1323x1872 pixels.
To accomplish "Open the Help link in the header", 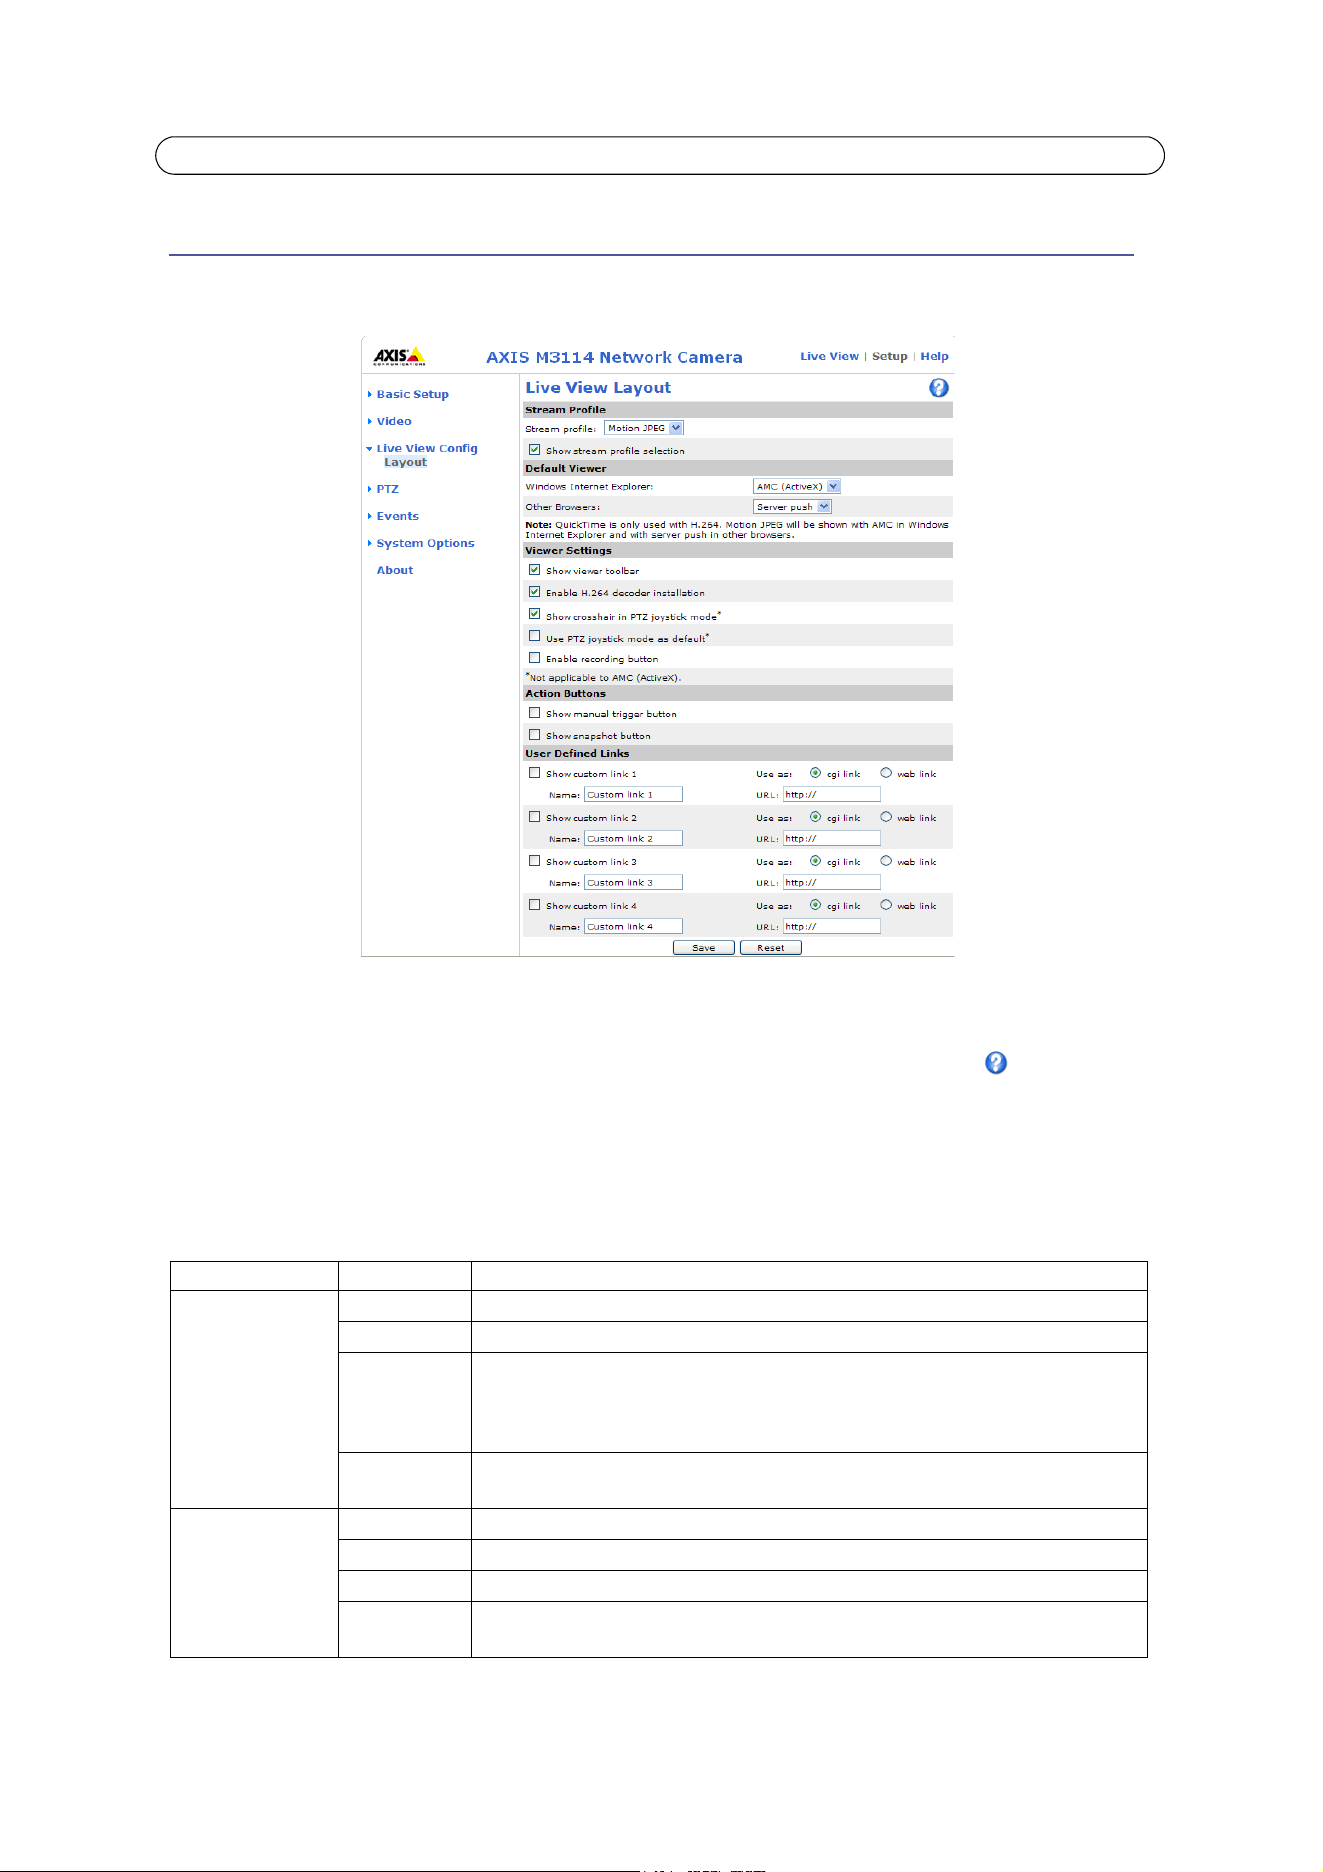I will (934, 356).
